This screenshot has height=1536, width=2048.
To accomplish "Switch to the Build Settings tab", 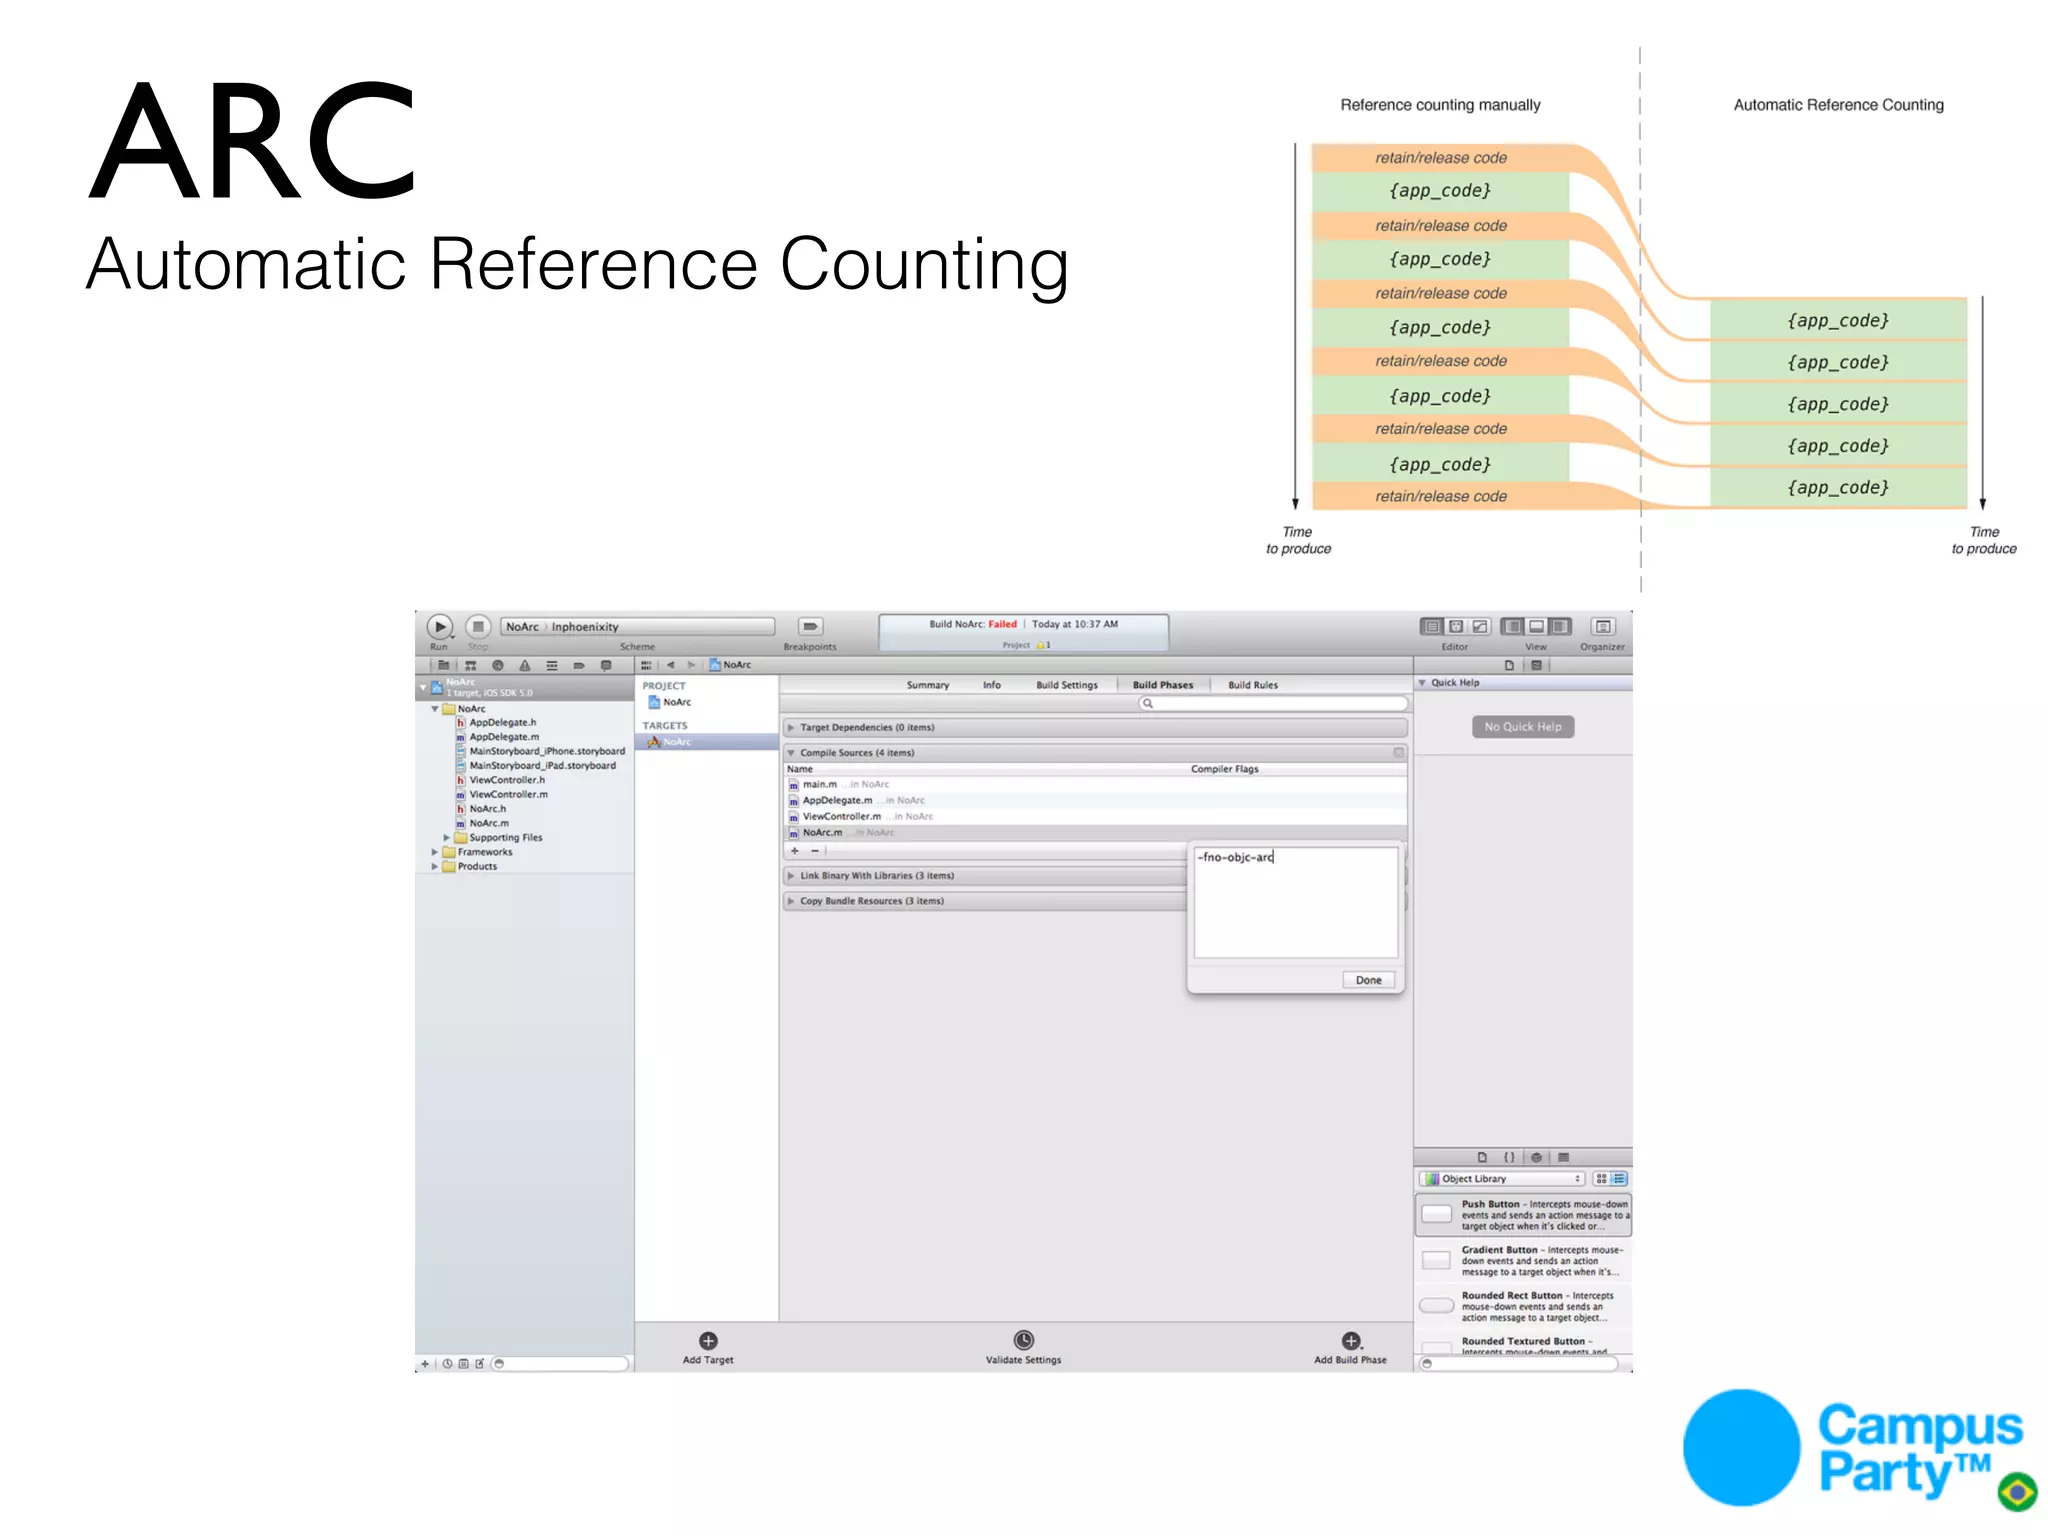I will click(1067, 685).
